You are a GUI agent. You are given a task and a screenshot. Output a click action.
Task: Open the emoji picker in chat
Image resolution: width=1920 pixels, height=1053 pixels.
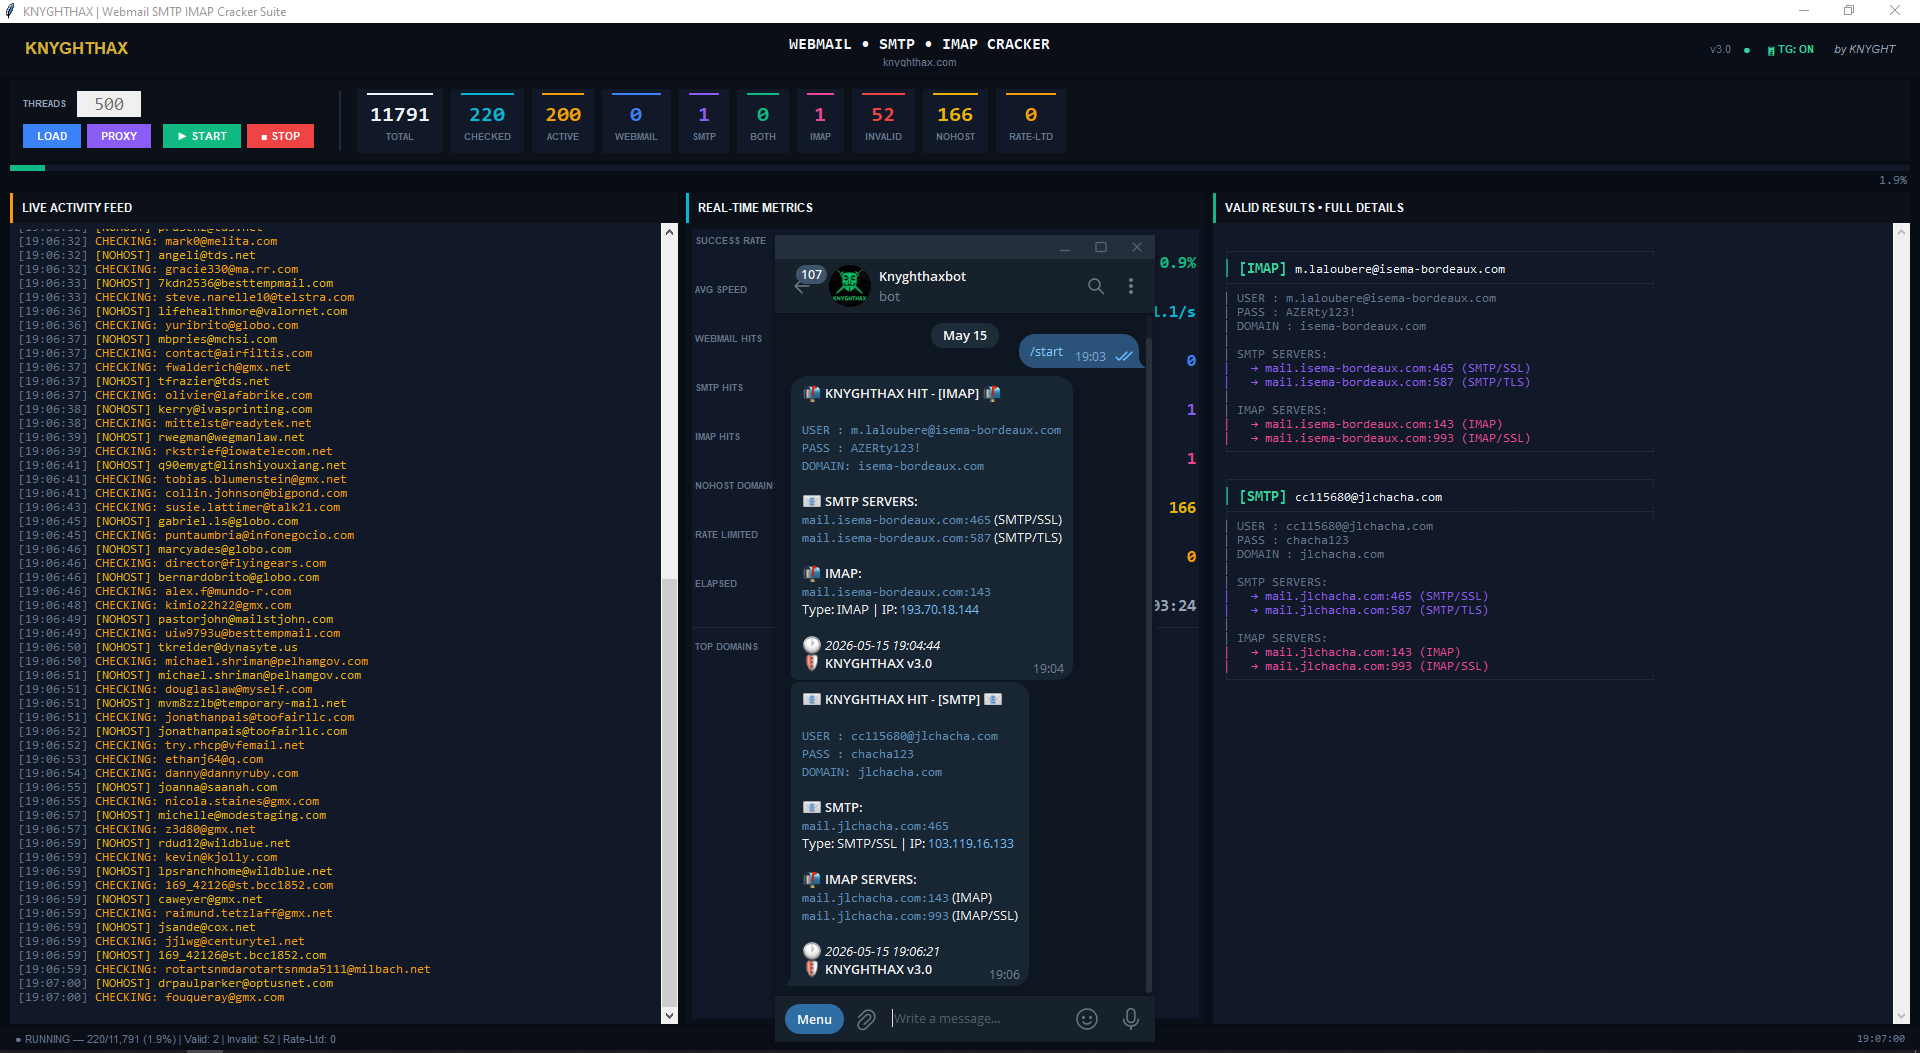1087,1019
